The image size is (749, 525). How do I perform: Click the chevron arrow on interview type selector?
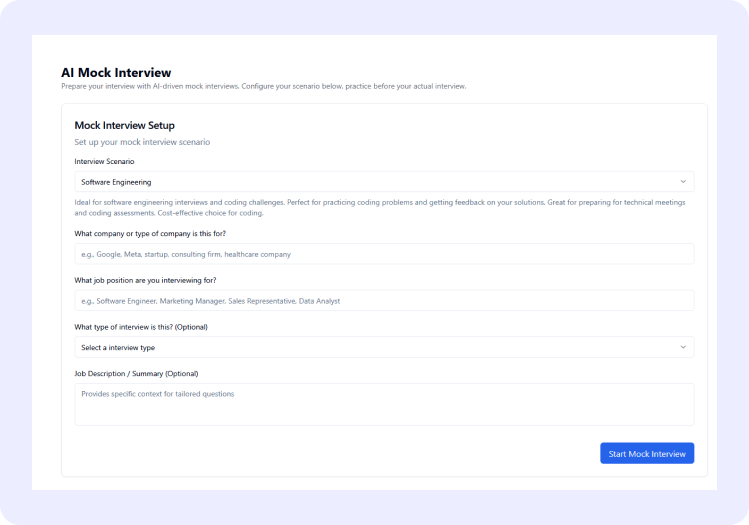coord(683,347)
